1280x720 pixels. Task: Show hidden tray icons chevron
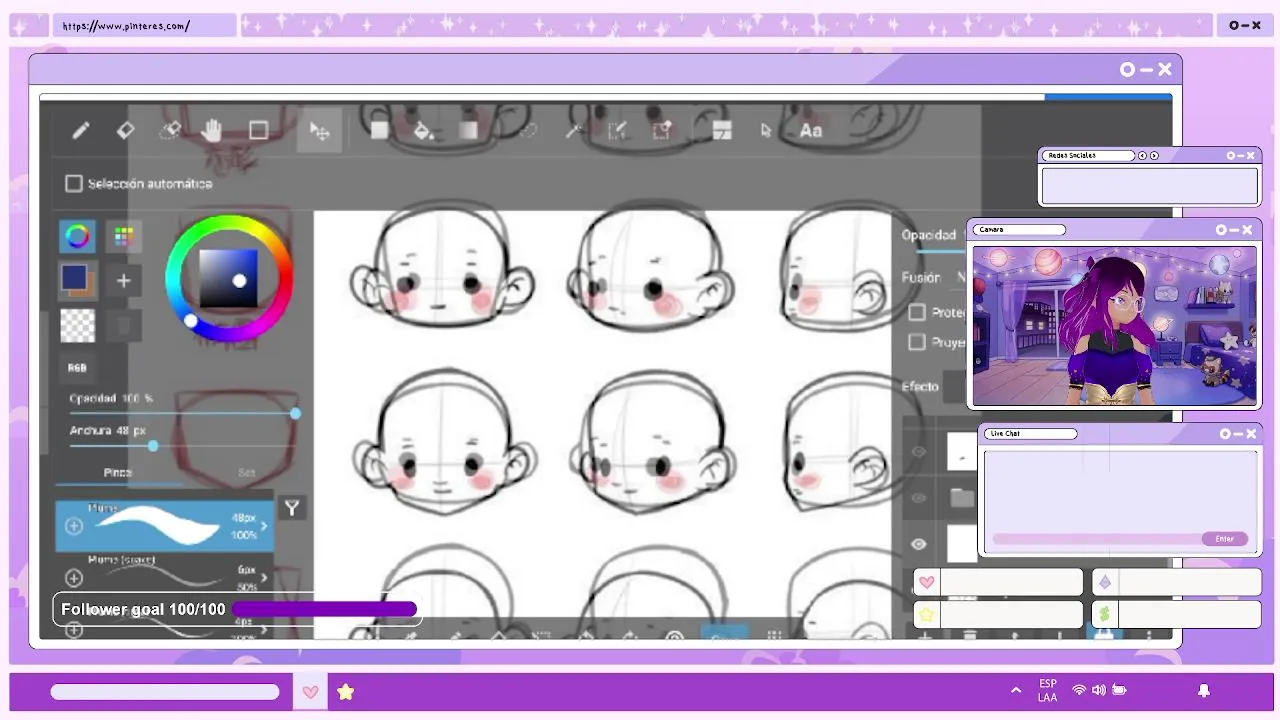pos(1016,690)
